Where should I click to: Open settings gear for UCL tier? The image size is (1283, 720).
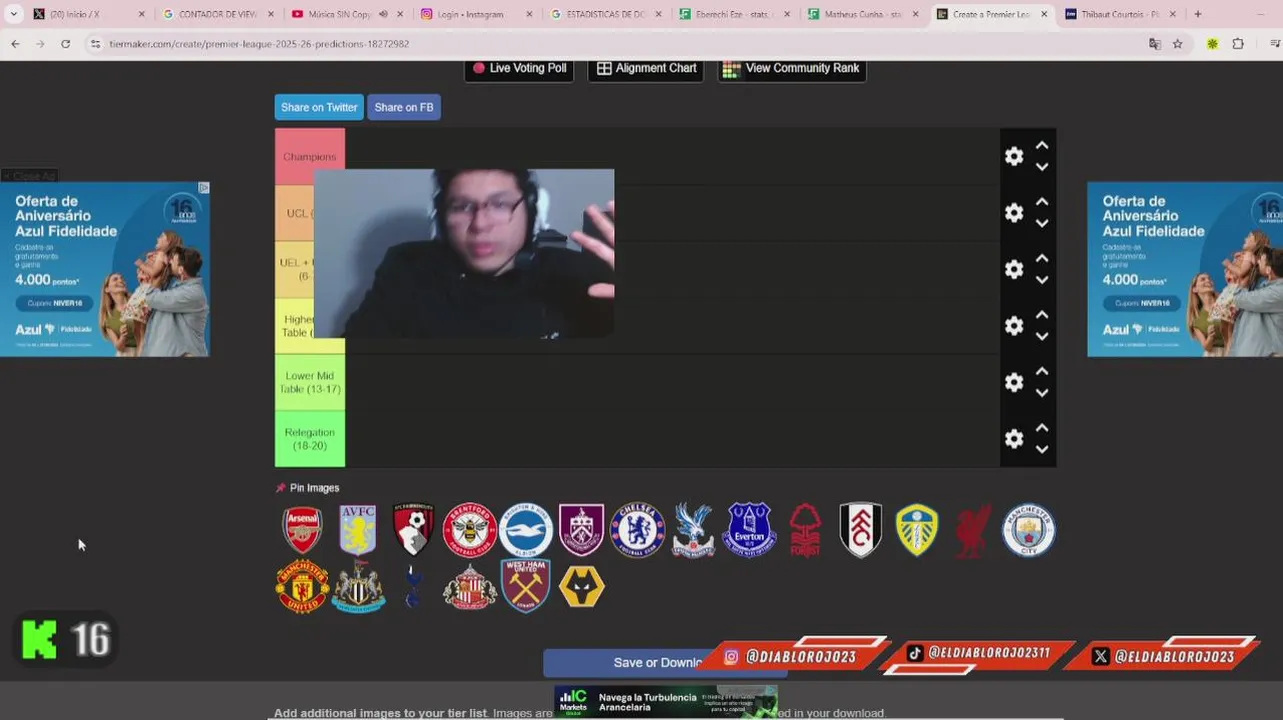pyautogui.click(x=1014, y=213)
